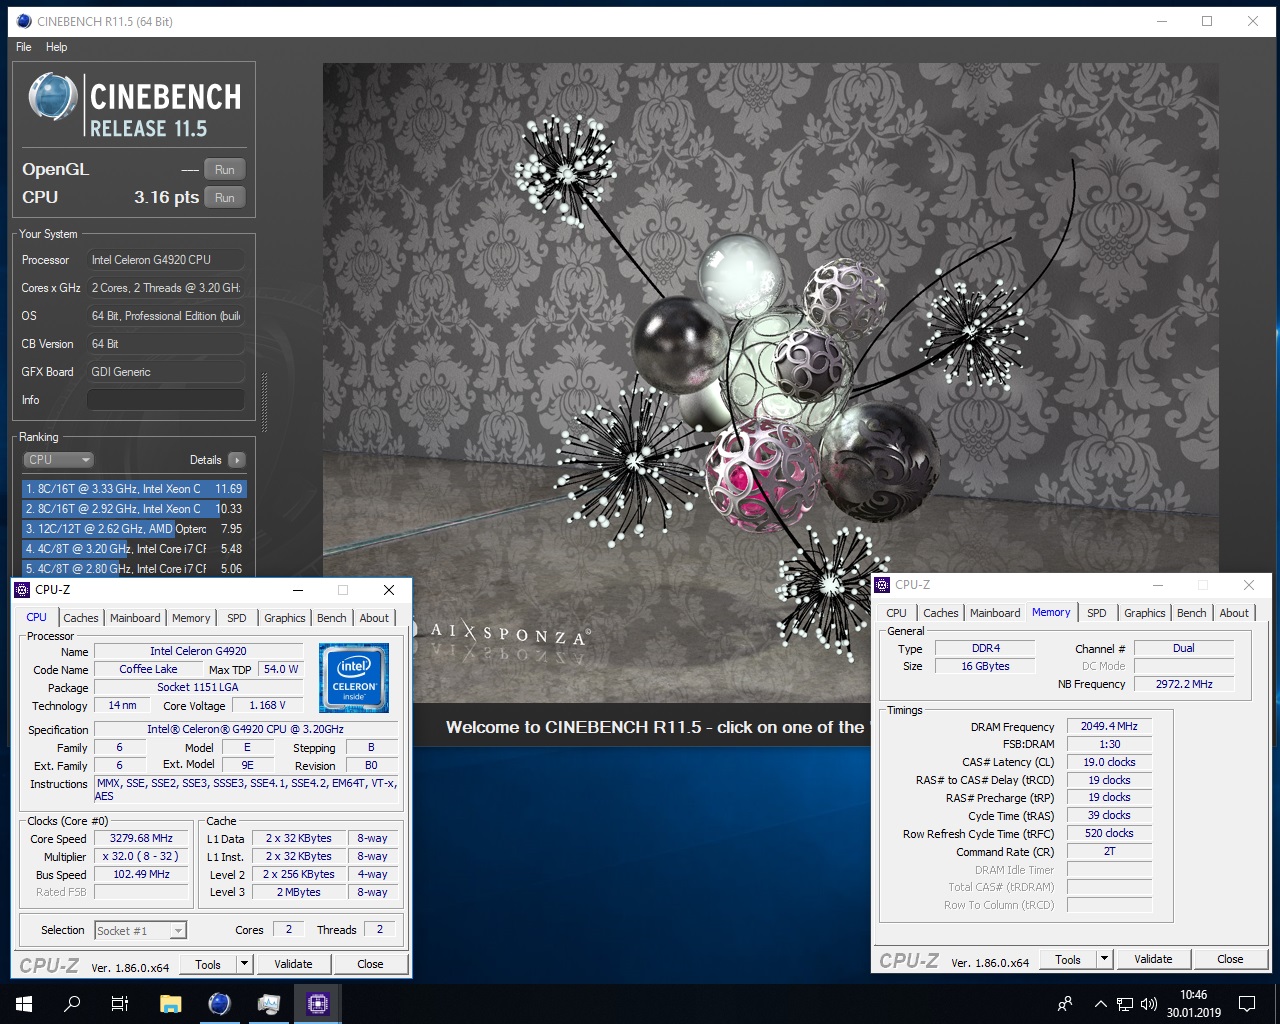Click the GFX Board field GDI Generic

pyautogui.click(x=166, y=372)
